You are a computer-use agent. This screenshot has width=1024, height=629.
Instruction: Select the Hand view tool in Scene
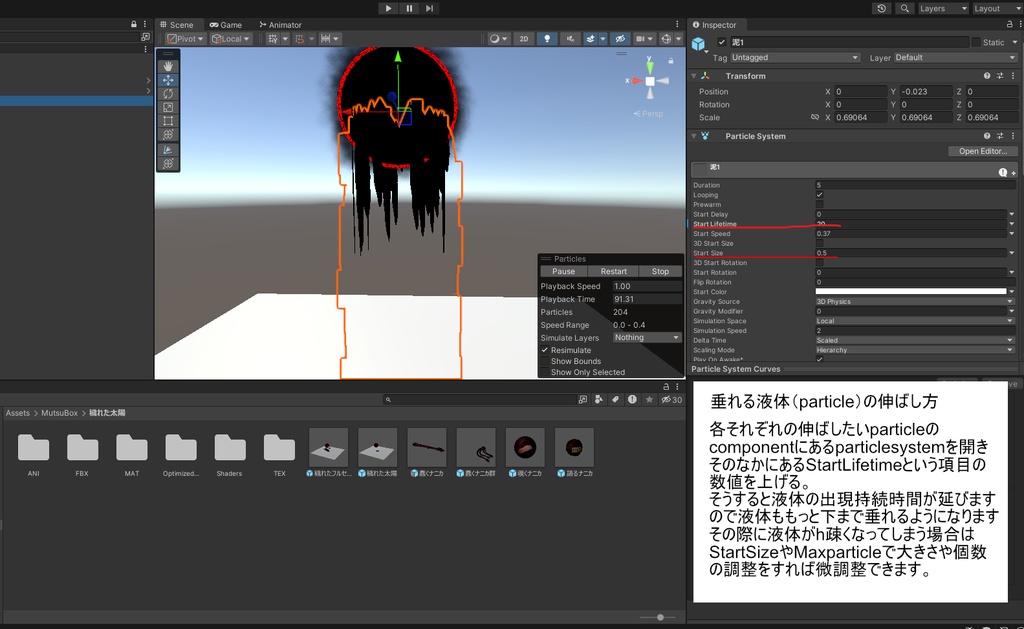pyautogui.click(x=168, y=66)
